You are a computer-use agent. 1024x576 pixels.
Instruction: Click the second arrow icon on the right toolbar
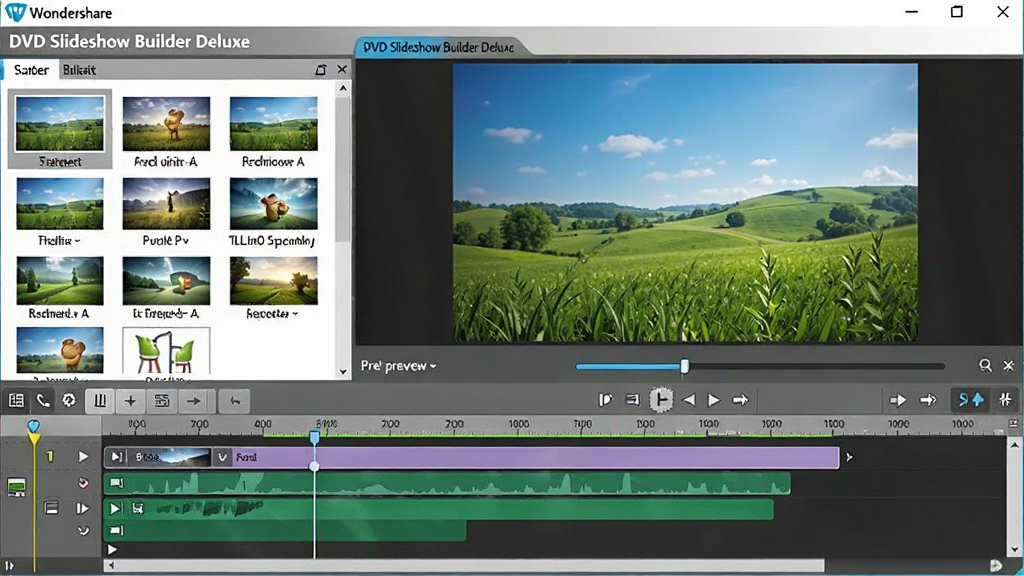pos(928,400)
